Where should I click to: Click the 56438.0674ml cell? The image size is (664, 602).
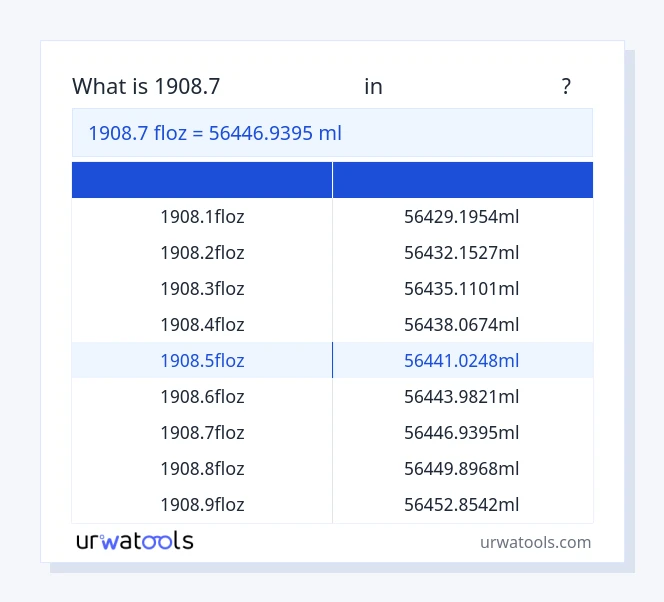coord(462,325)
